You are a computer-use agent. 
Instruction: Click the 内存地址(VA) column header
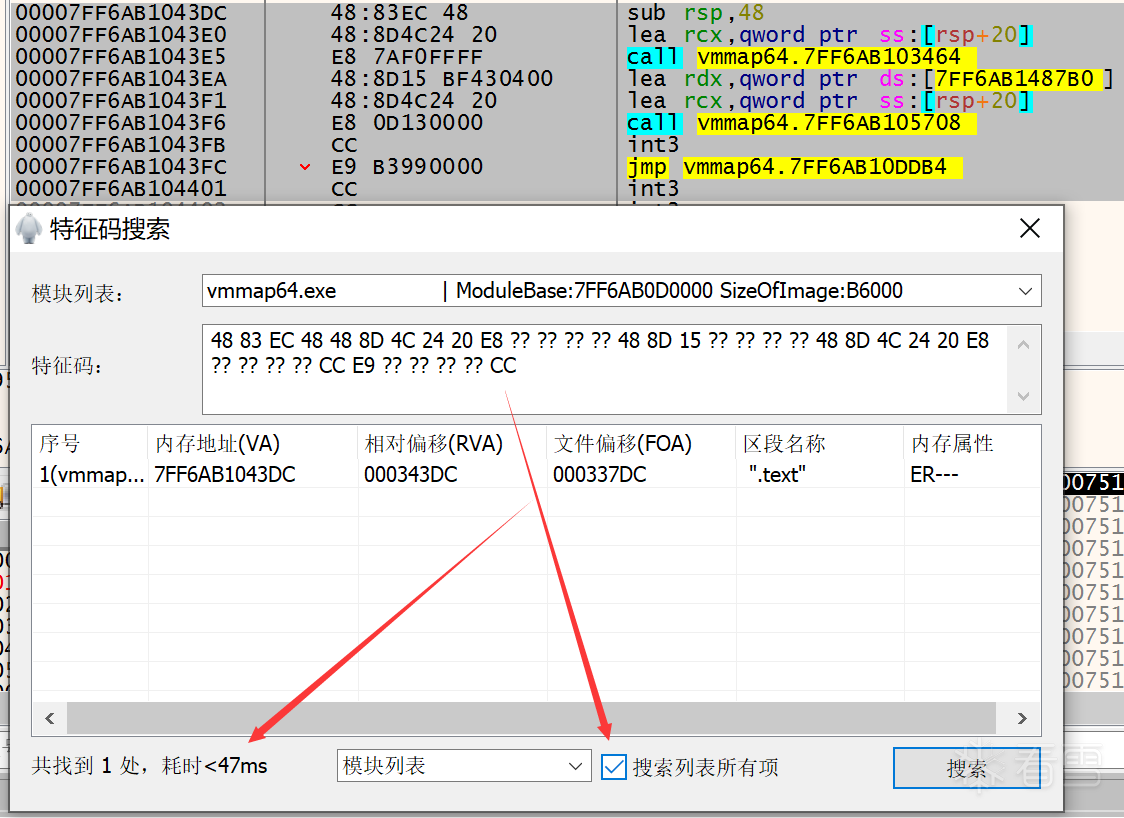pos(252,444)
